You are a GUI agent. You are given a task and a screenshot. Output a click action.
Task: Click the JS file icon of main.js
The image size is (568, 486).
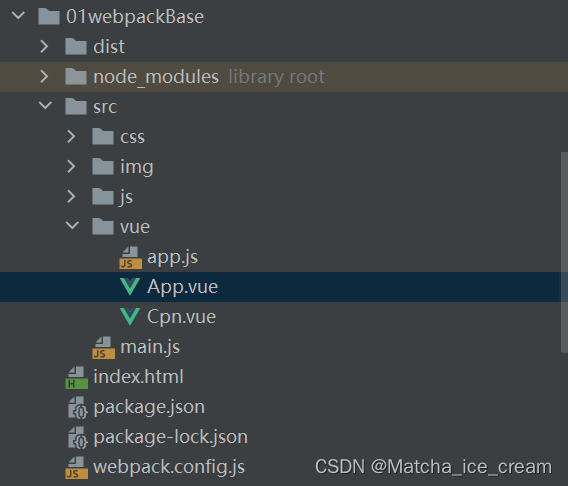pos(104,348)
